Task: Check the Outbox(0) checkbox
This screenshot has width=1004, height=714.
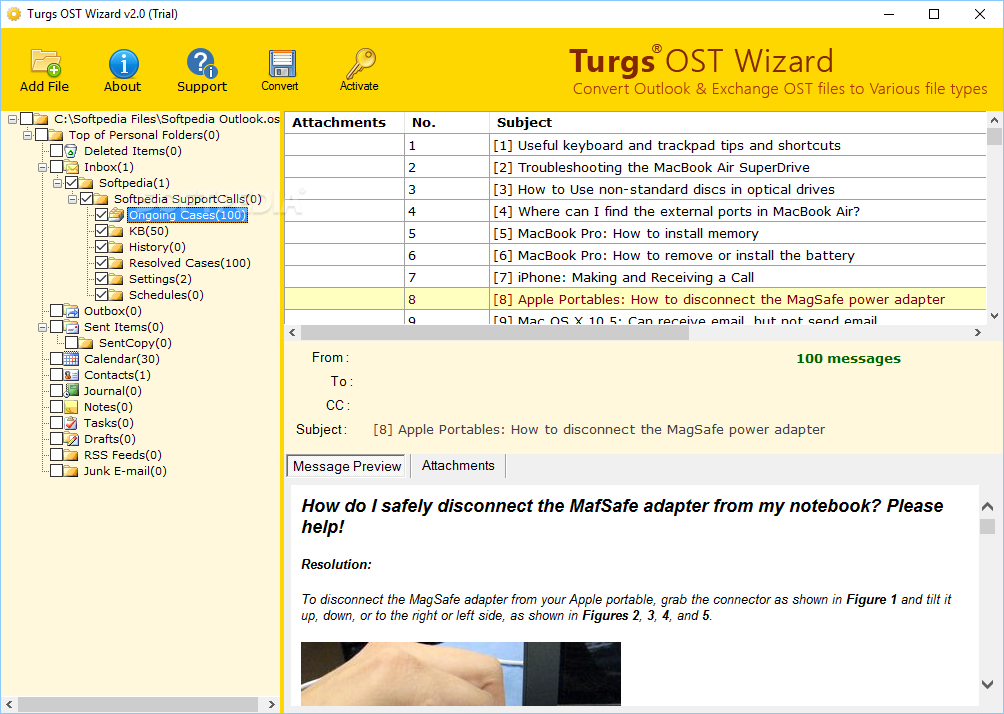Action: tap(56, 311)
